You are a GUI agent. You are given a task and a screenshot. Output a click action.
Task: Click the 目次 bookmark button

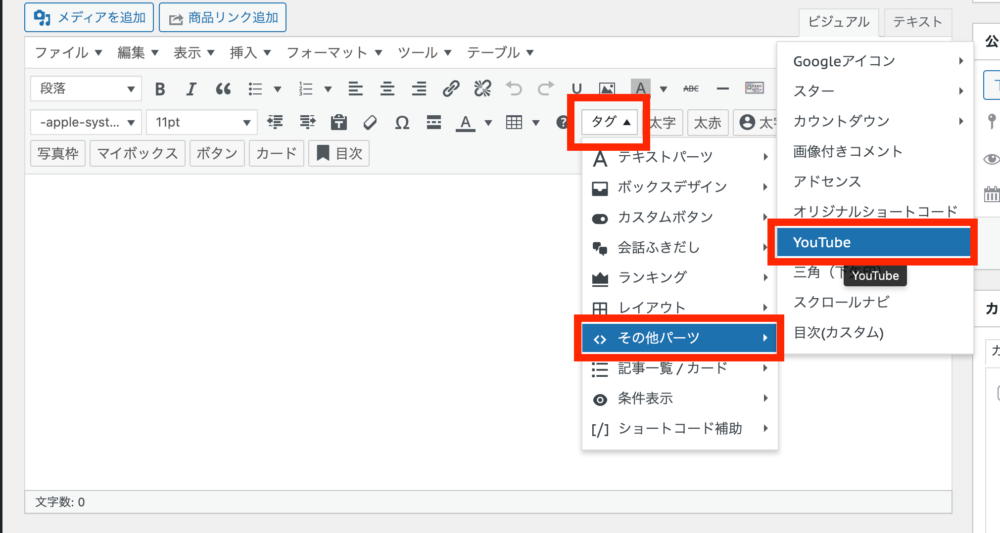339,153
